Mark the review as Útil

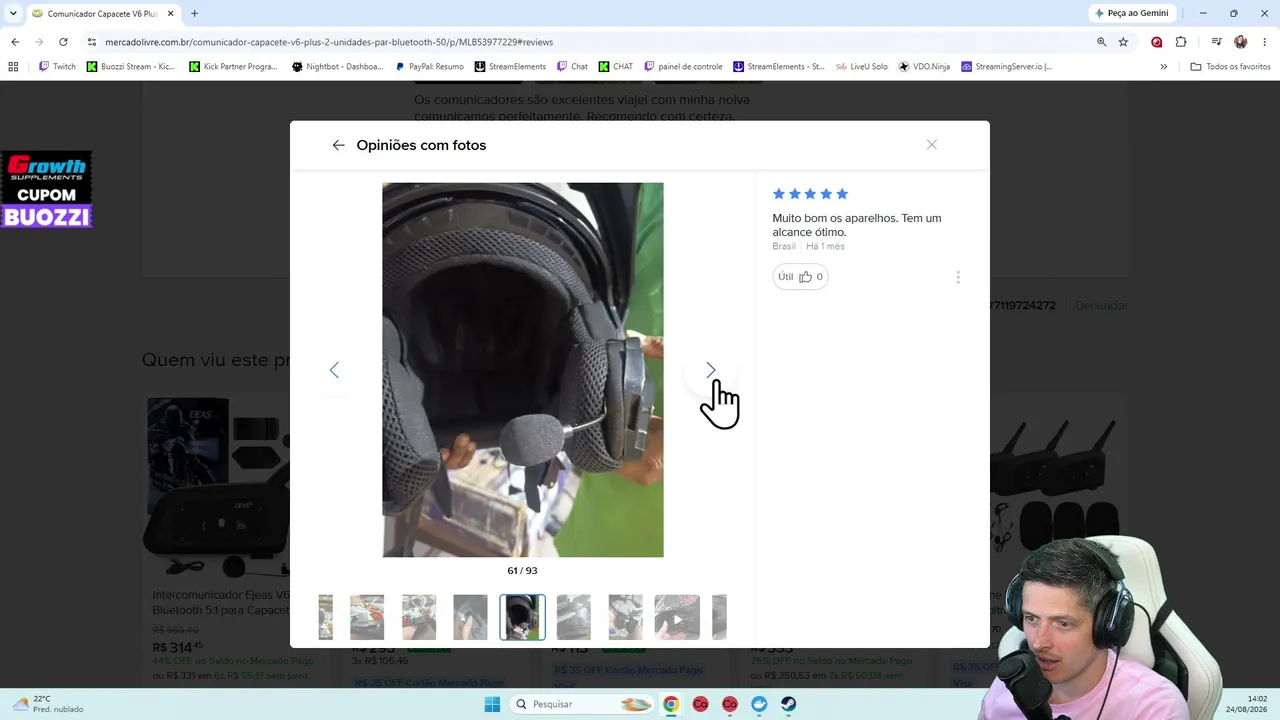pyautogui.click(x=800, y=277)
